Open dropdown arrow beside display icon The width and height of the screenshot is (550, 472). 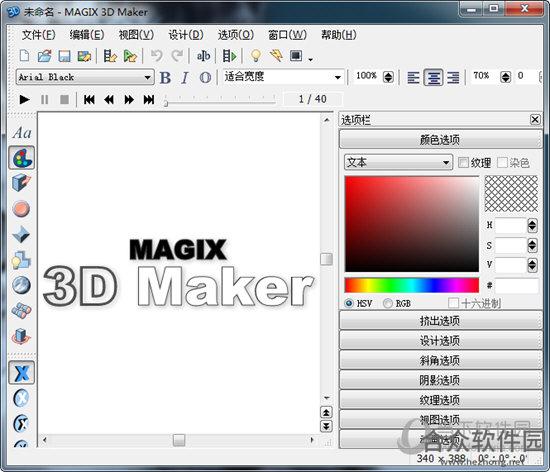point(310,60)
